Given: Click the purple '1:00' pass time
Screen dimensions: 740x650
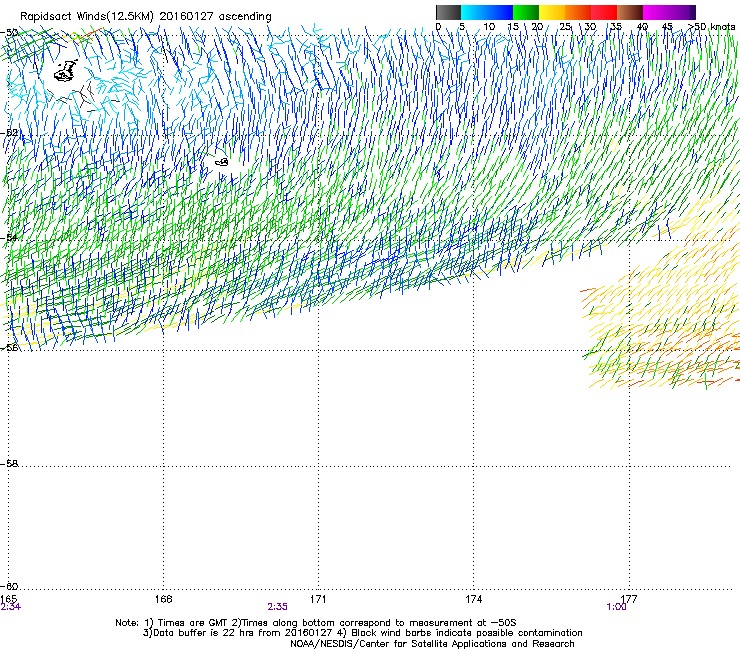Looking at the screenshot, I should 616,607.
